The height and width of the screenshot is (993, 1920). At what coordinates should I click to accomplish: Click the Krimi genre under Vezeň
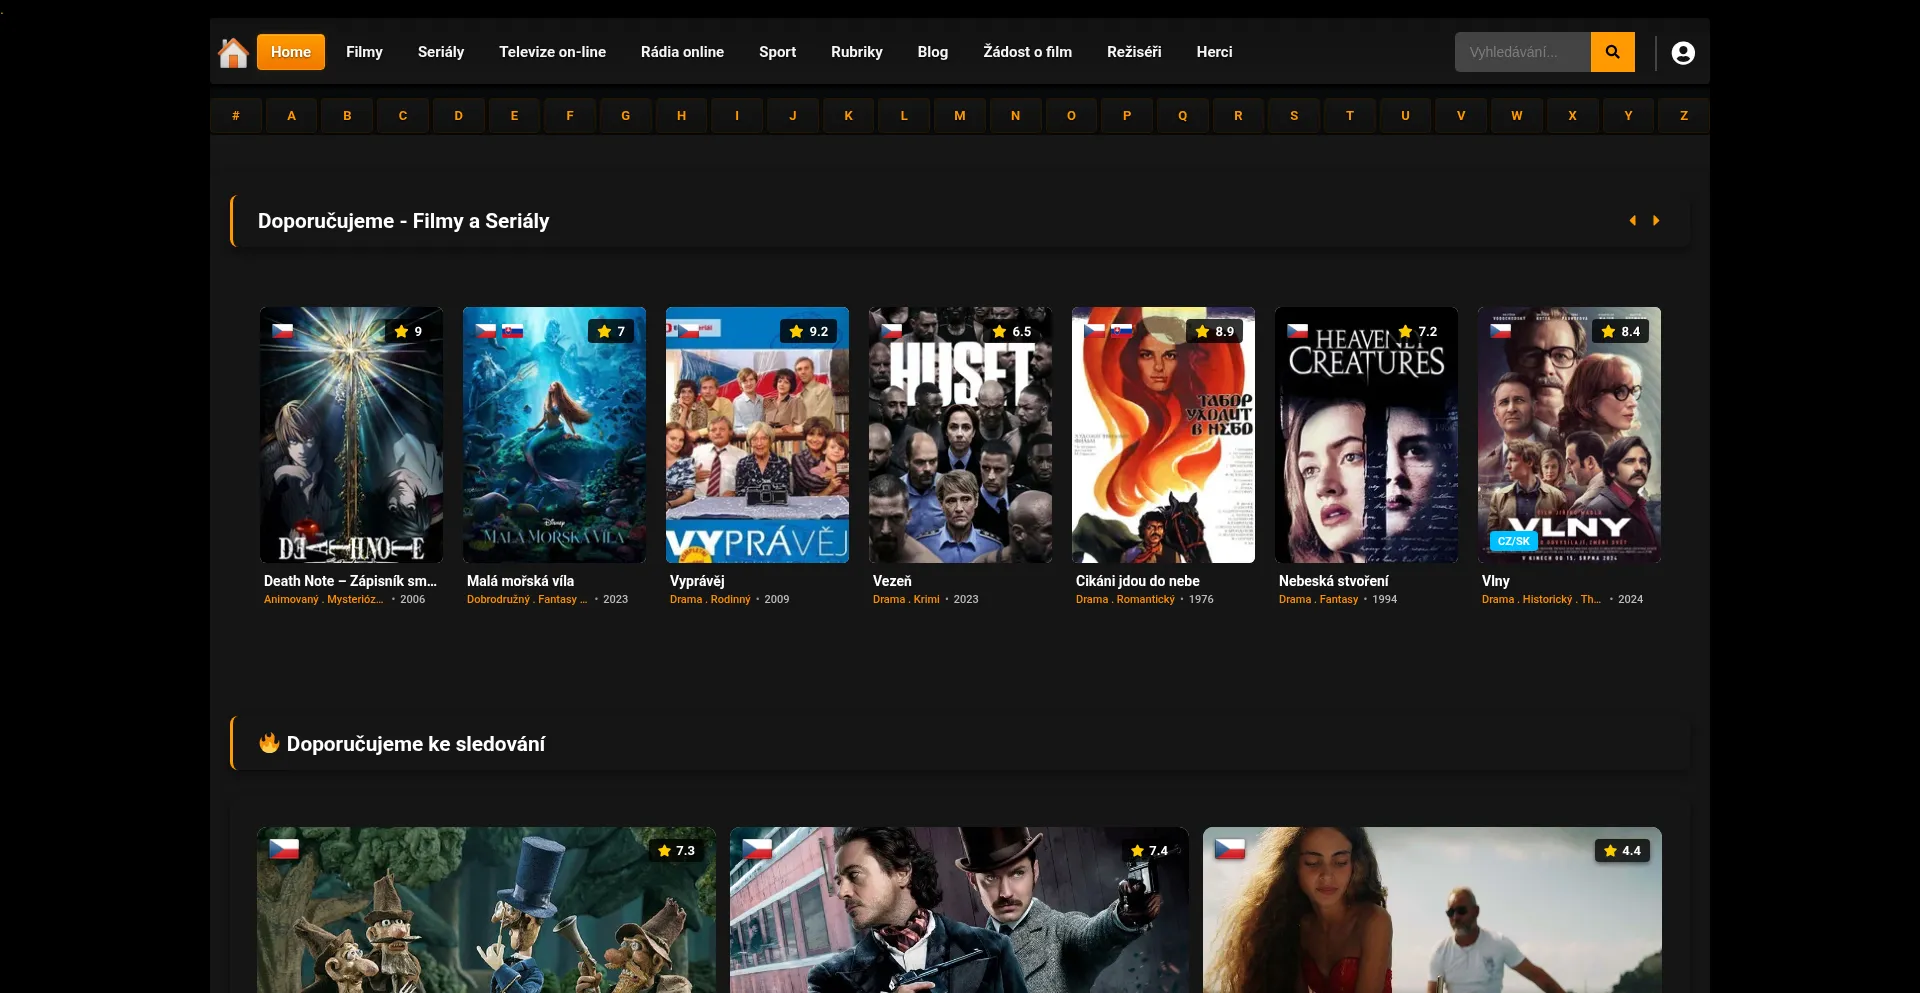pyautogui.click(x=926, y=600)
